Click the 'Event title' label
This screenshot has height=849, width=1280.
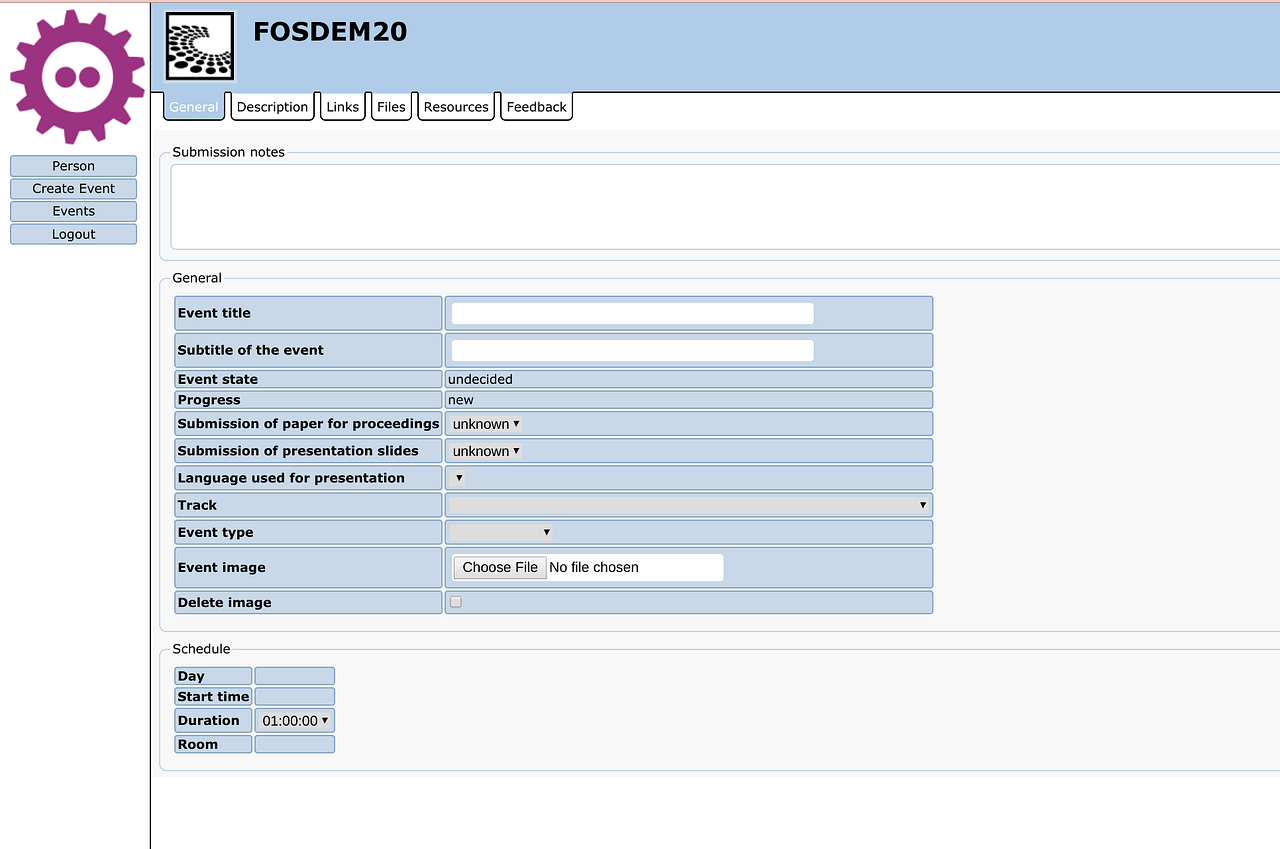[x=214, y=313]
